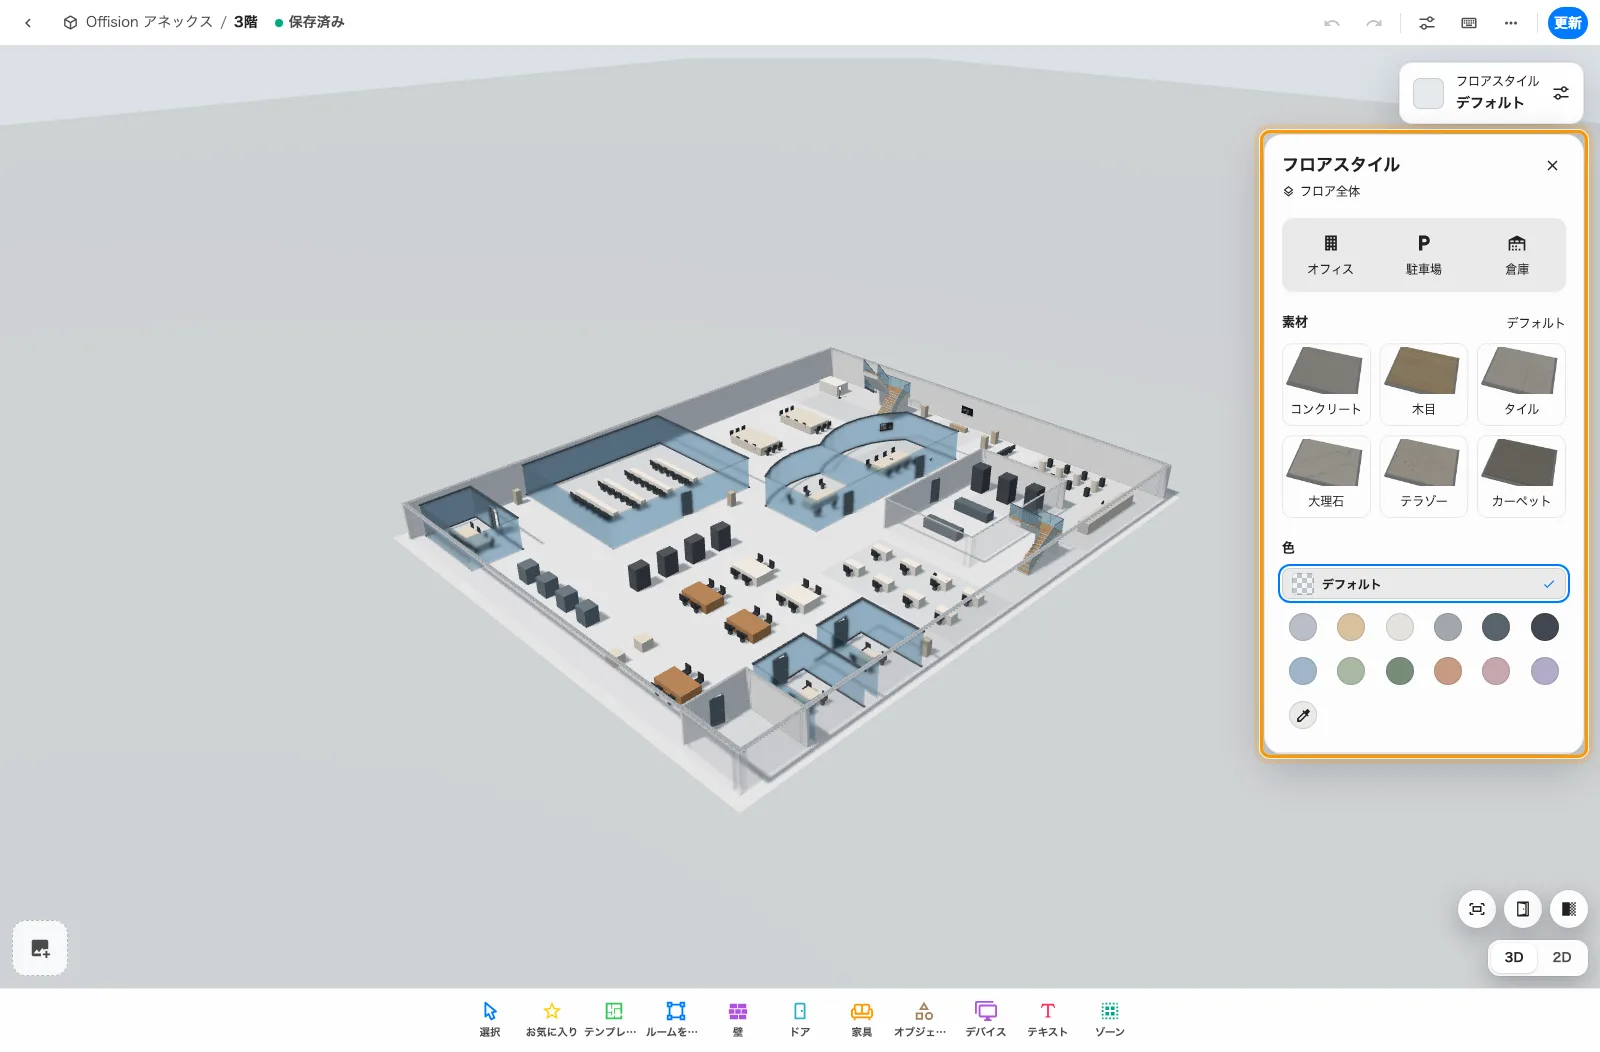Pick the terracotta orange color swatch
This screenshot has width=1600, height=1052.
[1448, 671]
